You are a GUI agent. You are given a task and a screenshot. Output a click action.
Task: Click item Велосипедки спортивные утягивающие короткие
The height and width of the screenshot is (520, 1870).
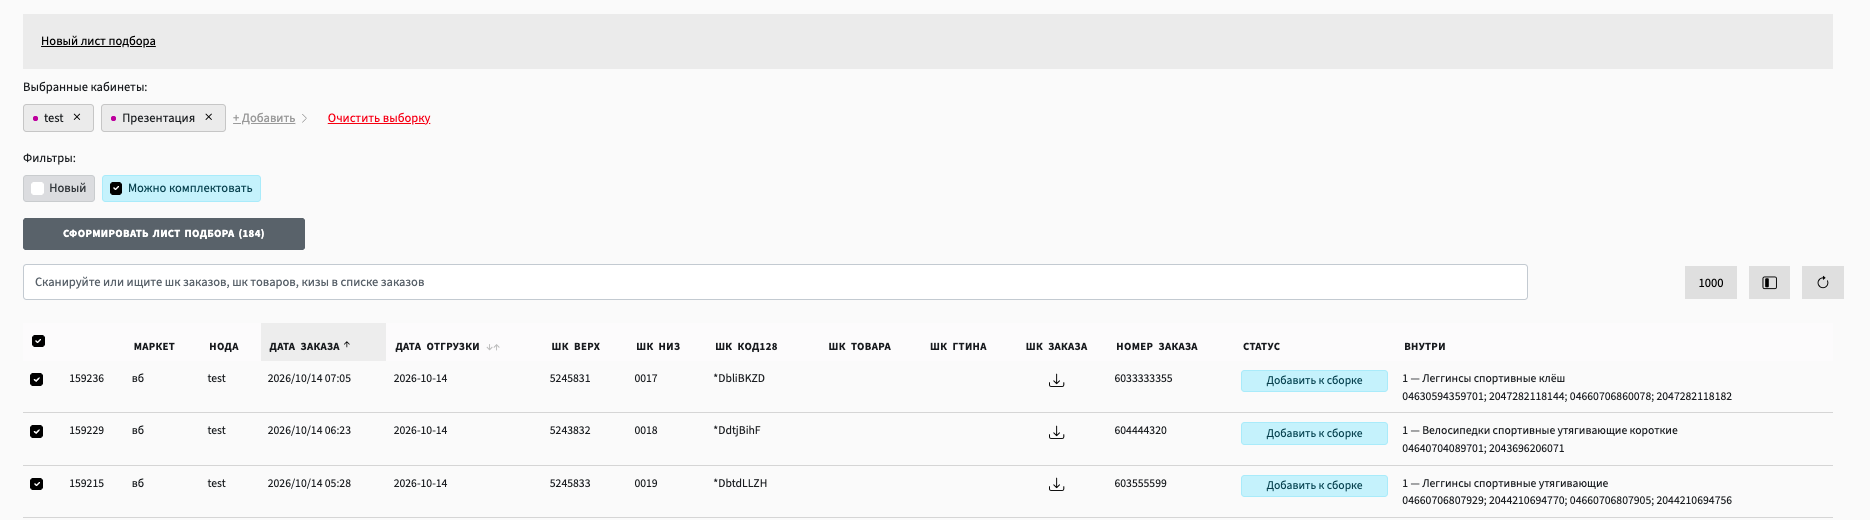(x=1550, y=430)
